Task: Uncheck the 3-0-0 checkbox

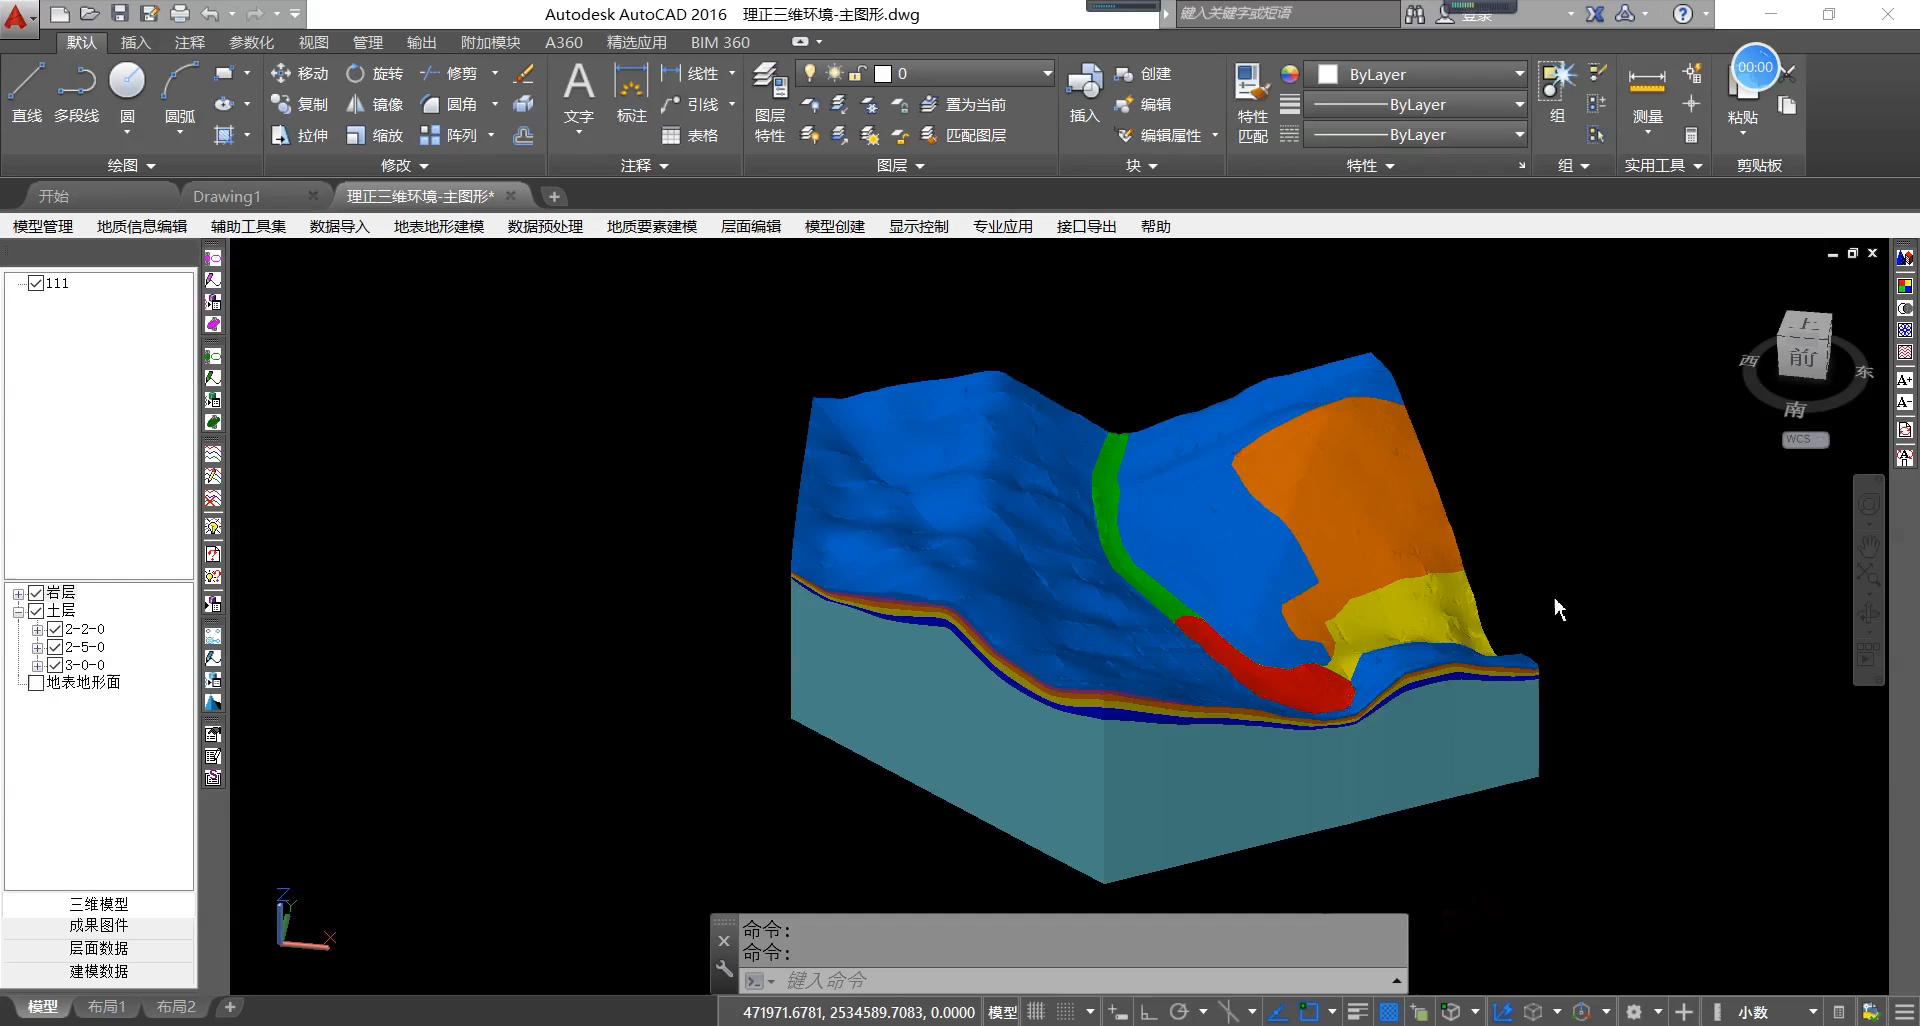Action: point(55,665)
